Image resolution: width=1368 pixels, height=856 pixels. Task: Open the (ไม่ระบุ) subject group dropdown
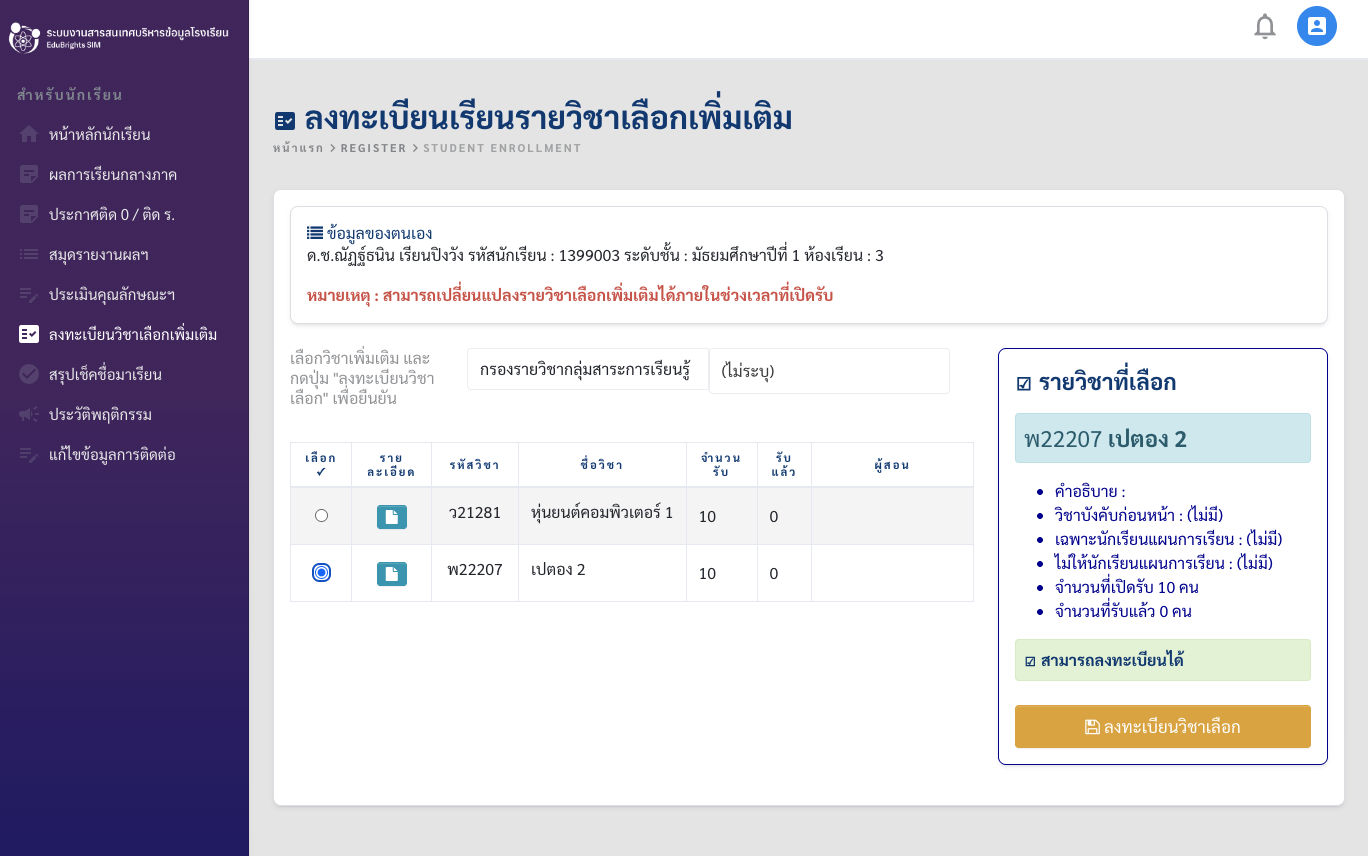coord(828,371)
